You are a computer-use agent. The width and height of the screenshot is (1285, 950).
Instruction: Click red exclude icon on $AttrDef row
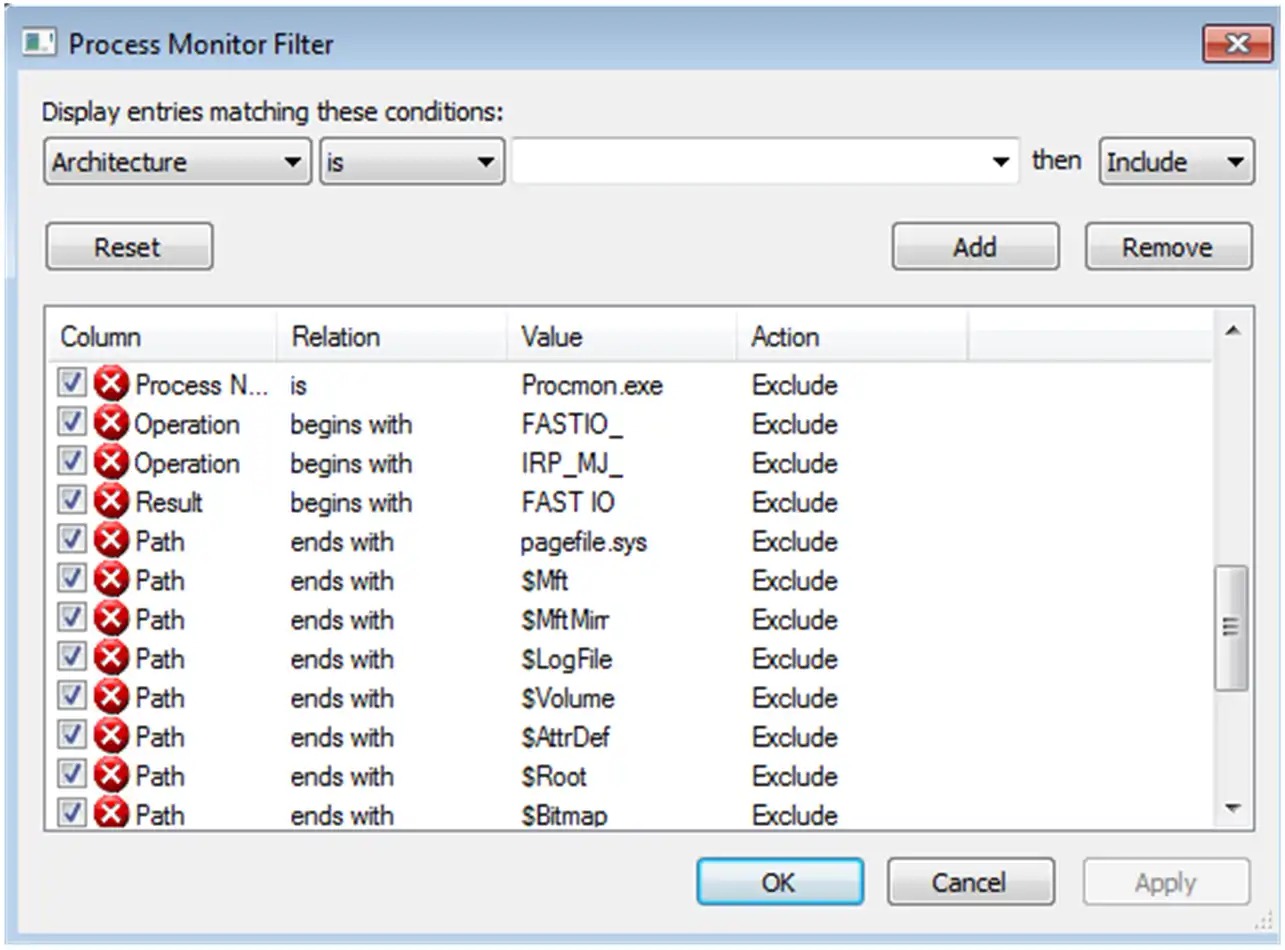pos(111,737)
